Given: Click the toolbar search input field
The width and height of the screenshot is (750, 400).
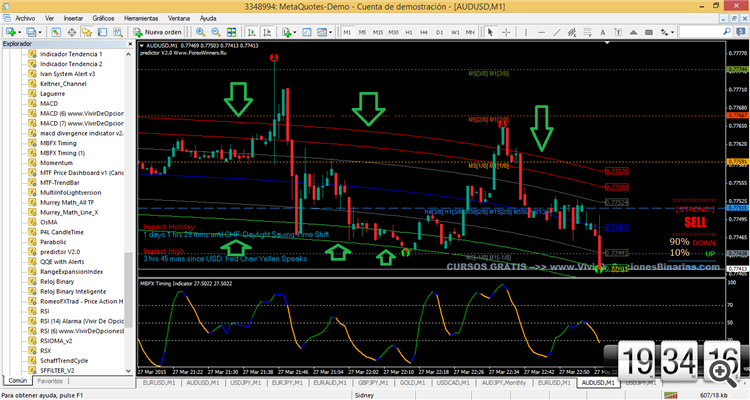Looking at the screenshot, I should pos(701,32).
